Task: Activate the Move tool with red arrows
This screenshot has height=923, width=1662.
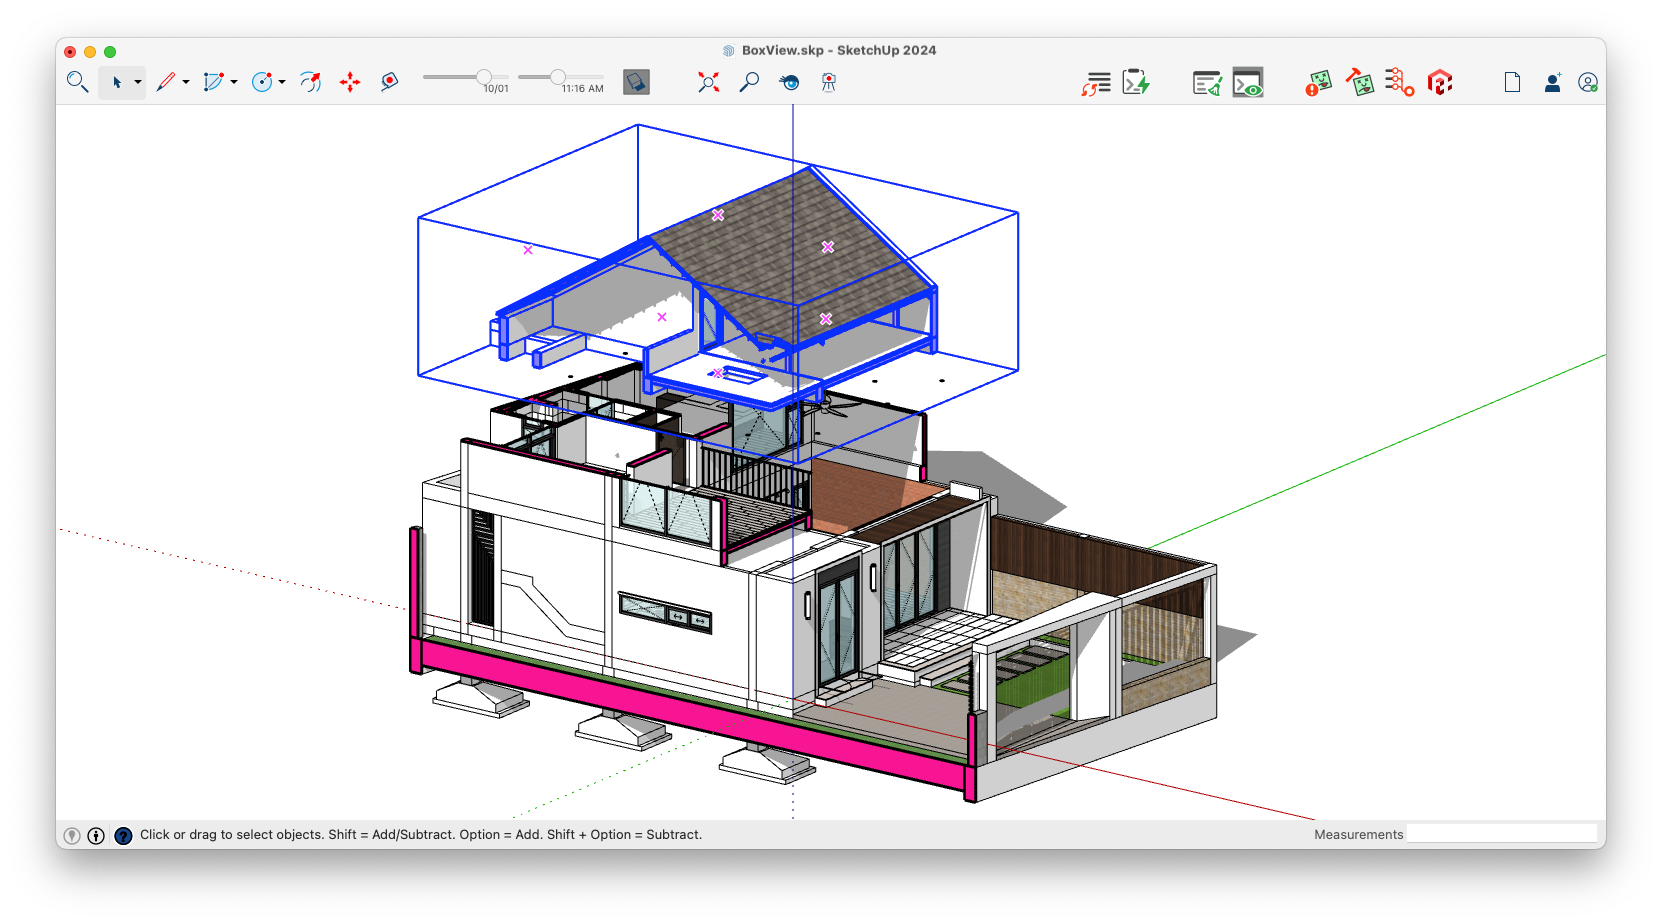Action: pyautogui.click(x=350, y=82)
